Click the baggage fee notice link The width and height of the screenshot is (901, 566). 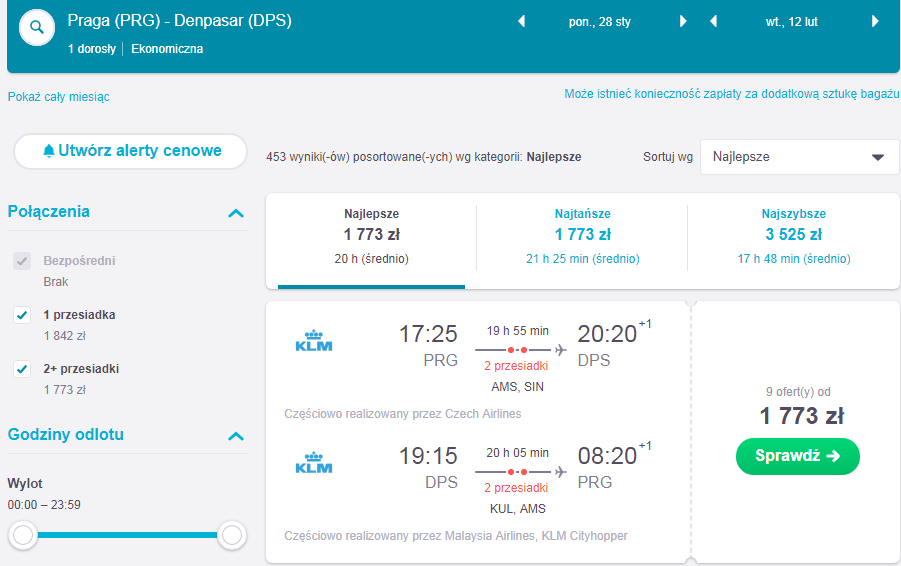point(731,94)
